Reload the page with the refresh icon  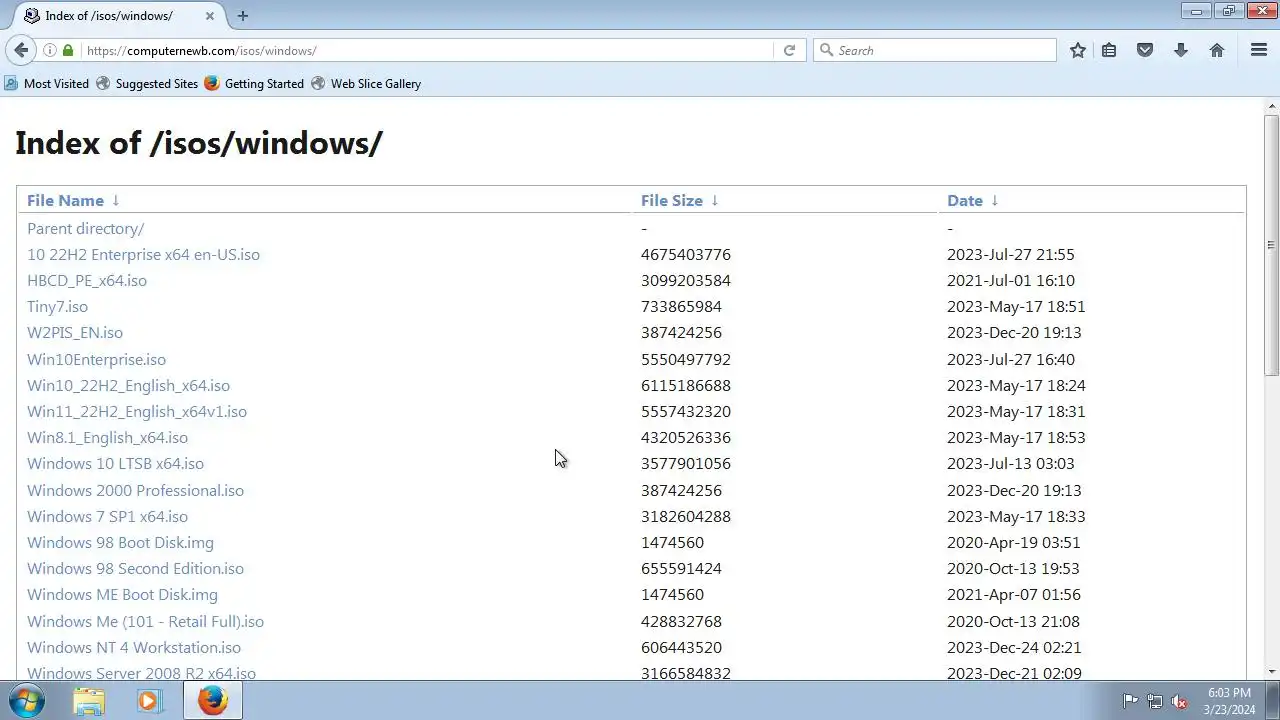[789, 50]
